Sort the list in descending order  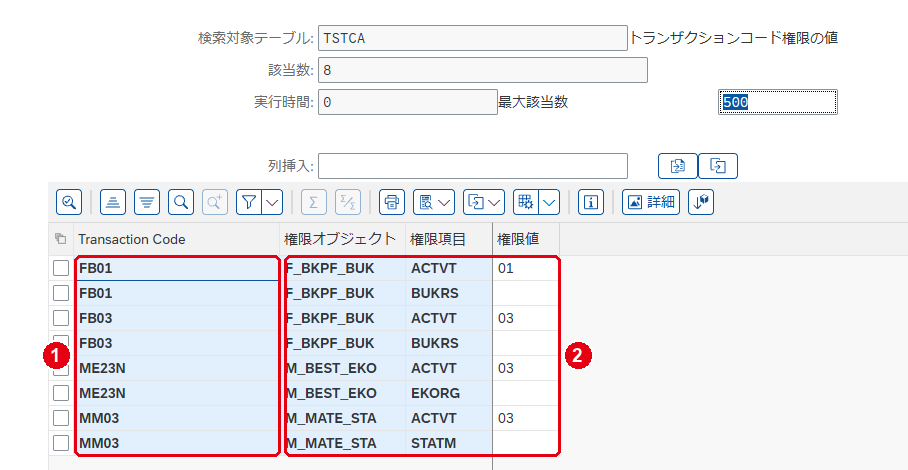tap(147, 202)
